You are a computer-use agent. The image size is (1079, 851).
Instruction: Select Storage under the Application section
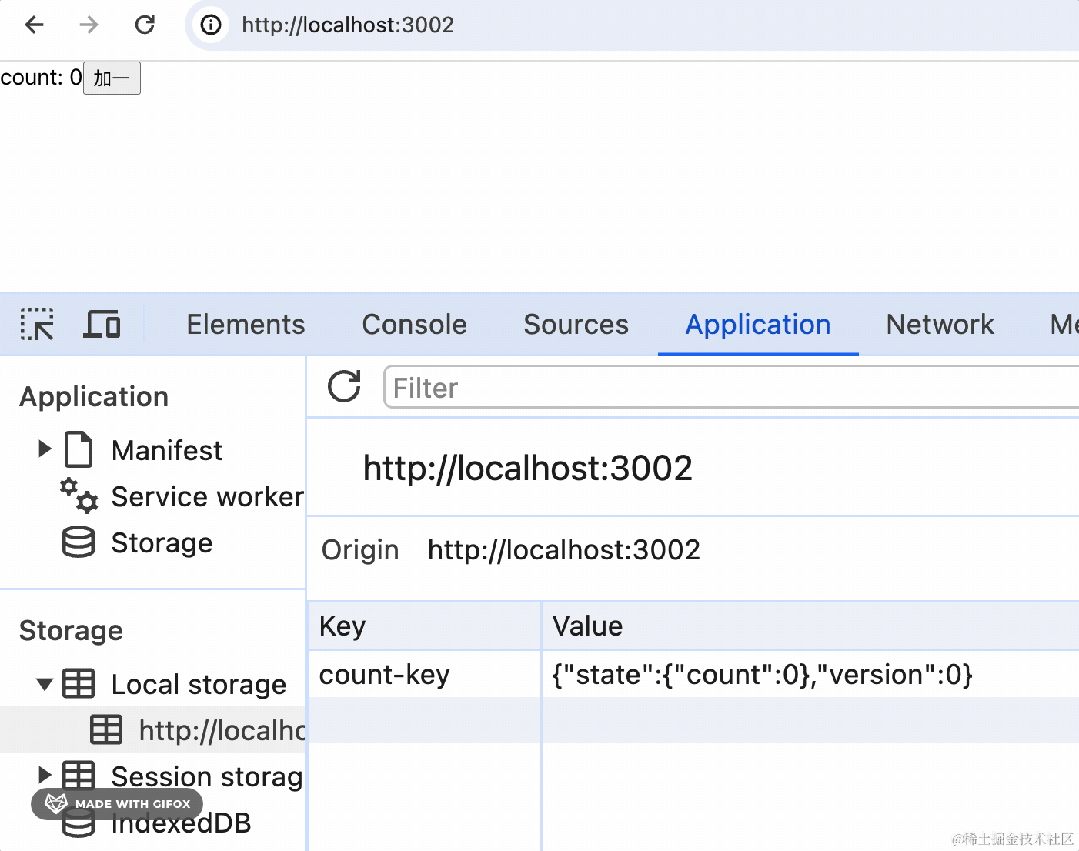161,543
